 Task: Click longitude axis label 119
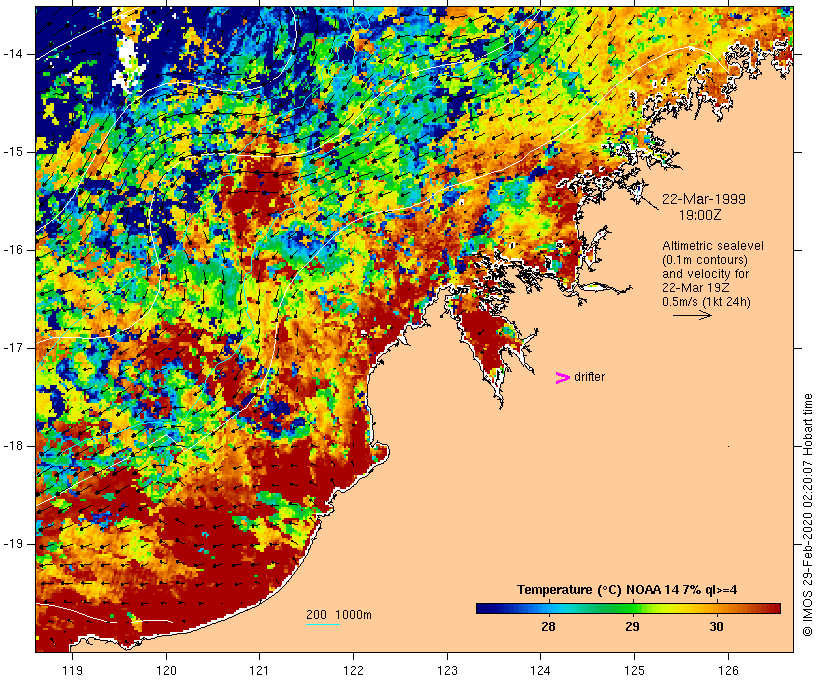(72, 670)
